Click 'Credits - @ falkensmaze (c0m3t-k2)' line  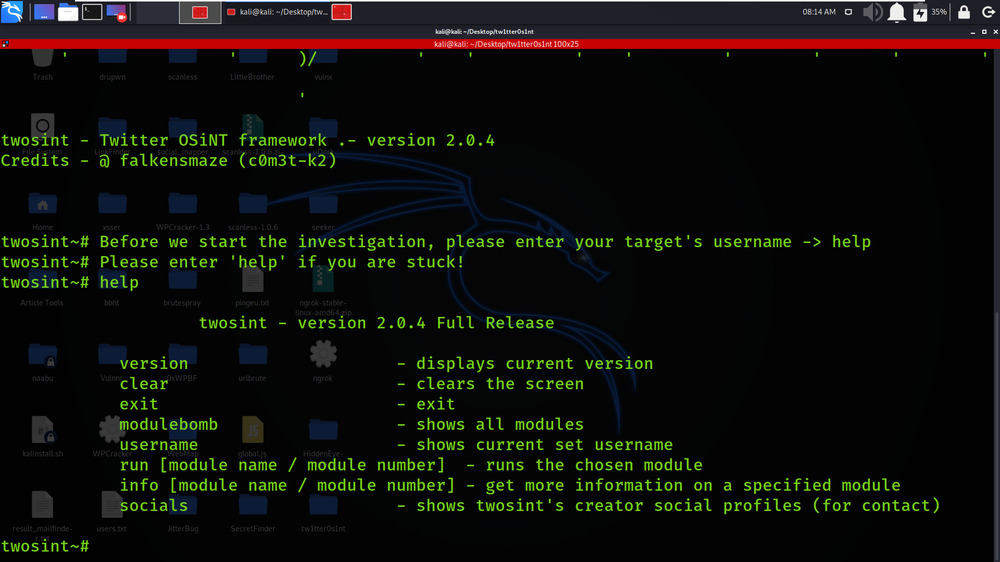point(168,161)
